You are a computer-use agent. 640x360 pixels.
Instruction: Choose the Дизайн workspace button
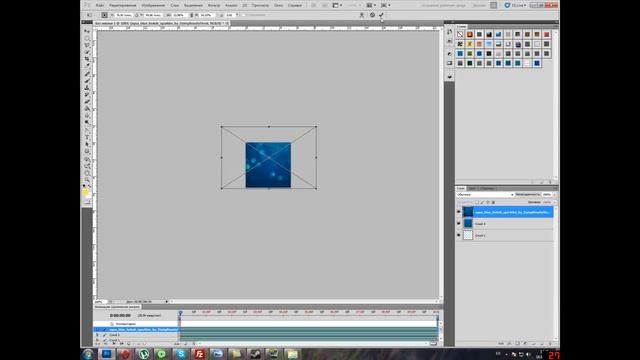479,5
